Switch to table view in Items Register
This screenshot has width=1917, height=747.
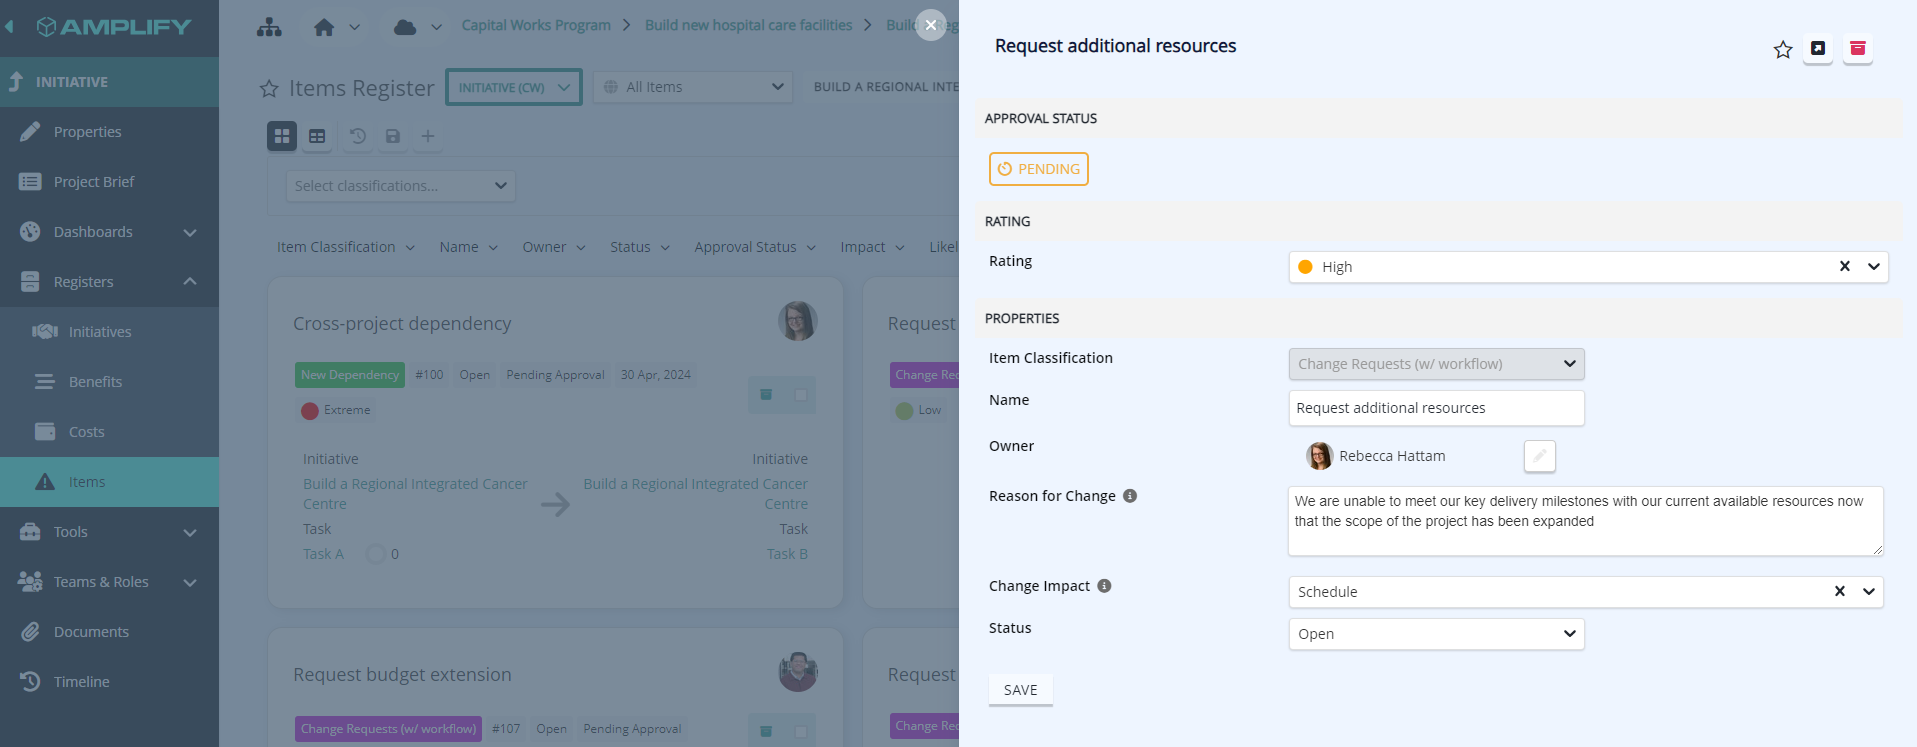click(317, 136)
